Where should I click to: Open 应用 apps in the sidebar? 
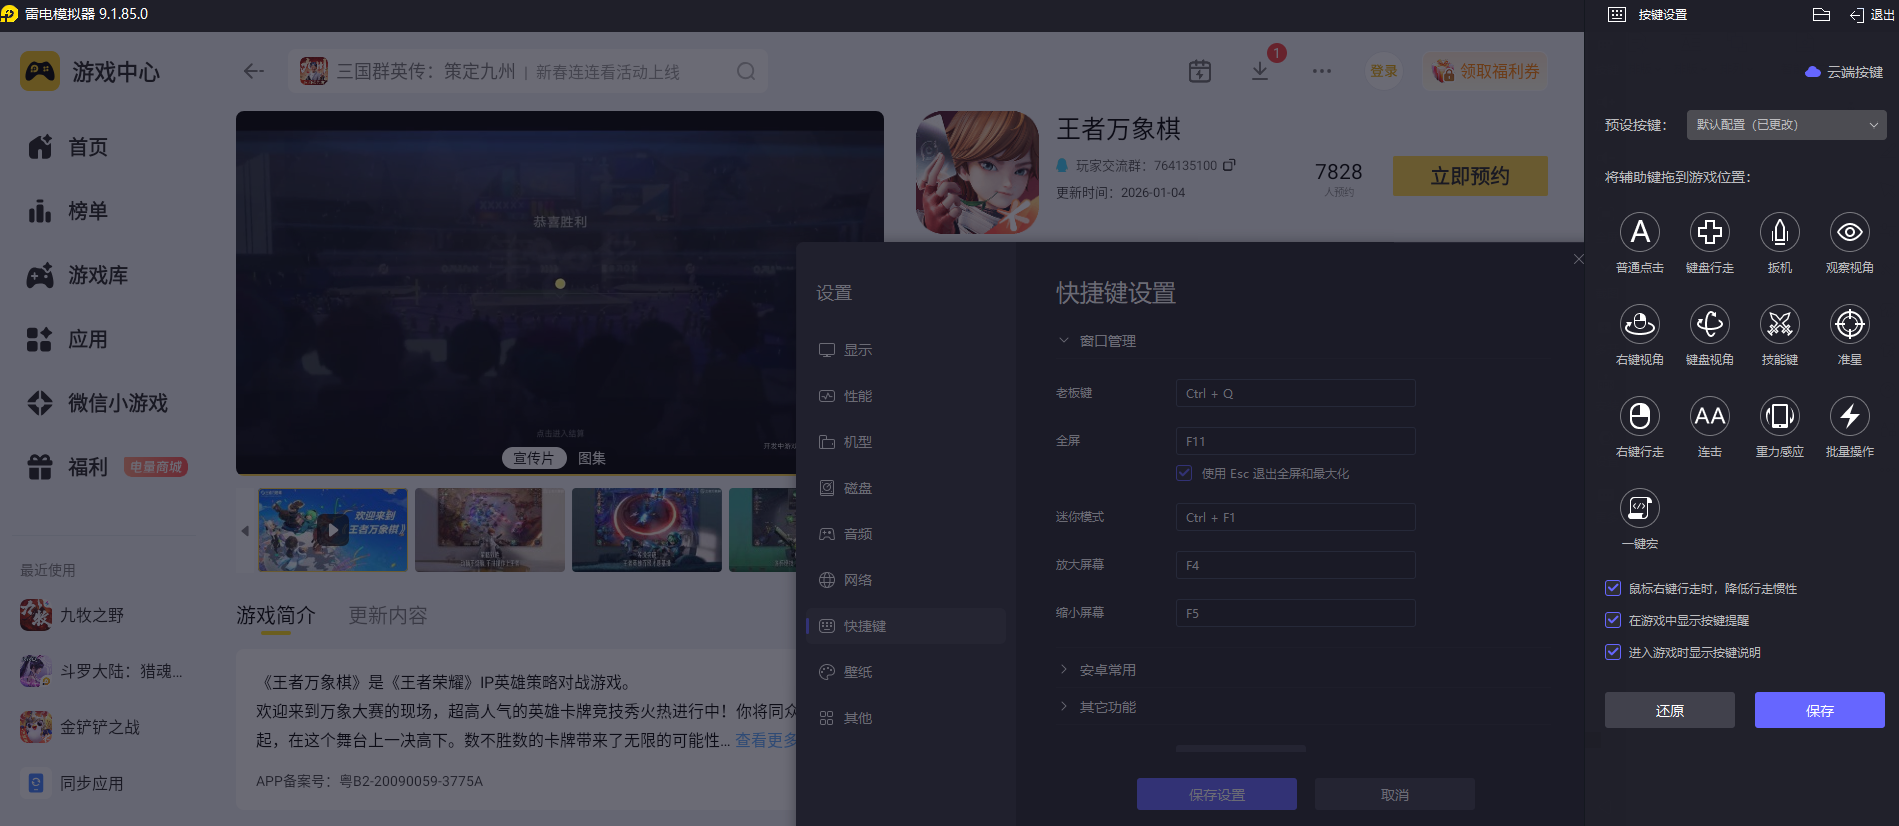[x=68, y=339]
